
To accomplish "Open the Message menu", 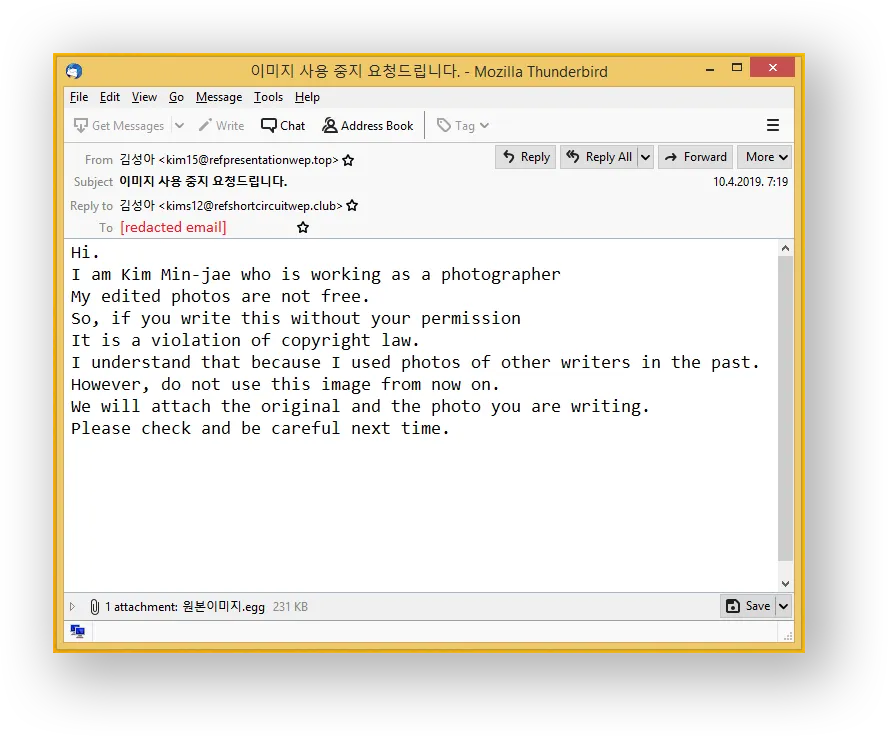I will point(218,97).
